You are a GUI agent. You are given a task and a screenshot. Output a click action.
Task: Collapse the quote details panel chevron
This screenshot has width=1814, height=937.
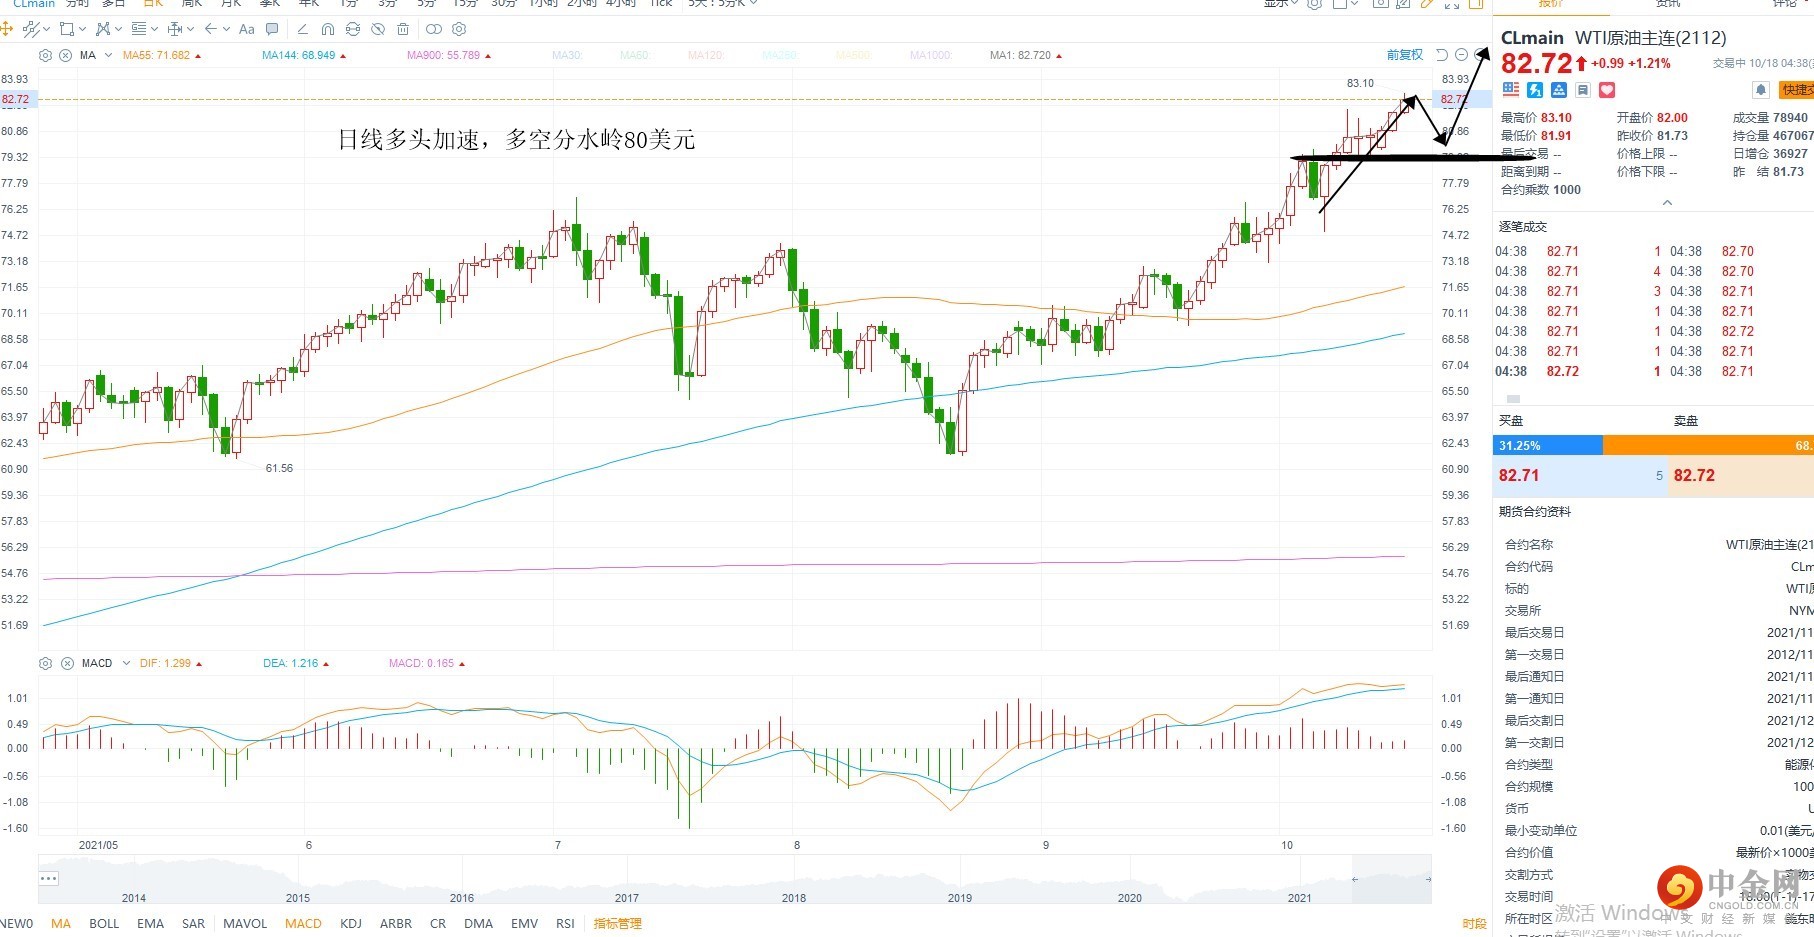coord(1667,203)
